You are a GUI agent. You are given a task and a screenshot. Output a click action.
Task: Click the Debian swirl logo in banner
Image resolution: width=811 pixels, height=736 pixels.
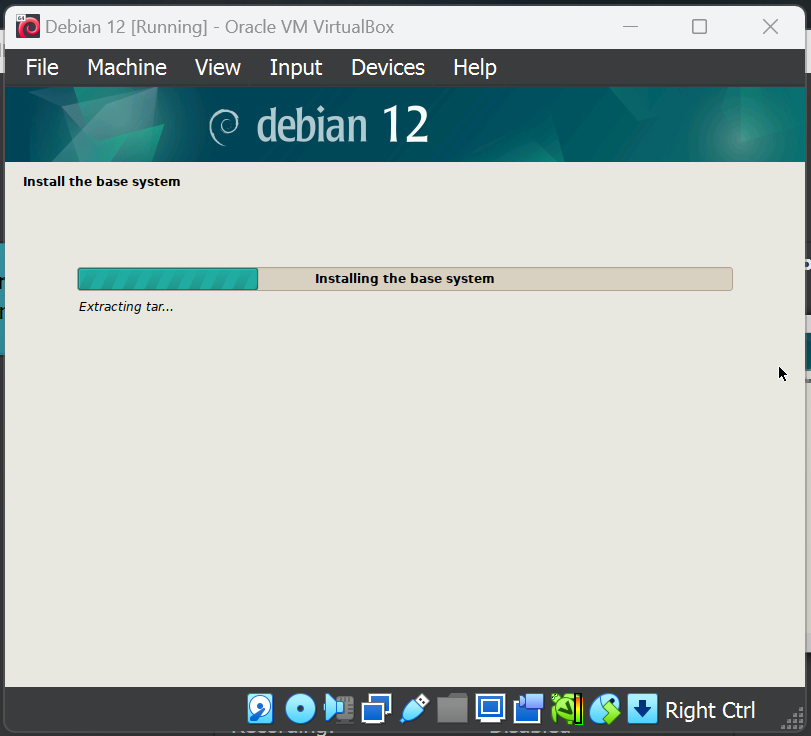click(224, 126)
